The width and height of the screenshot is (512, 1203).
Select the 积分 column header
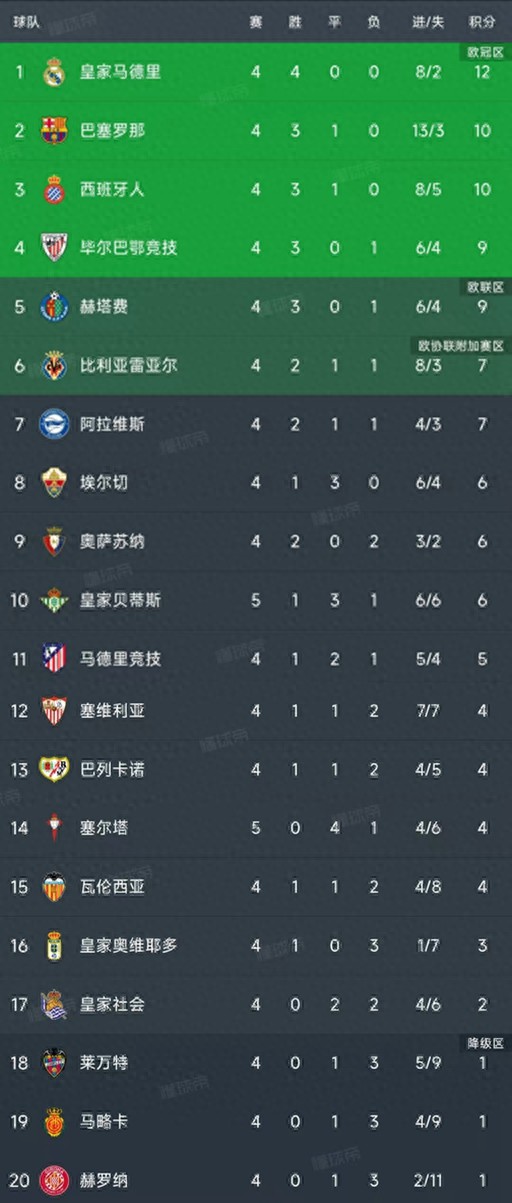(482, 22)
